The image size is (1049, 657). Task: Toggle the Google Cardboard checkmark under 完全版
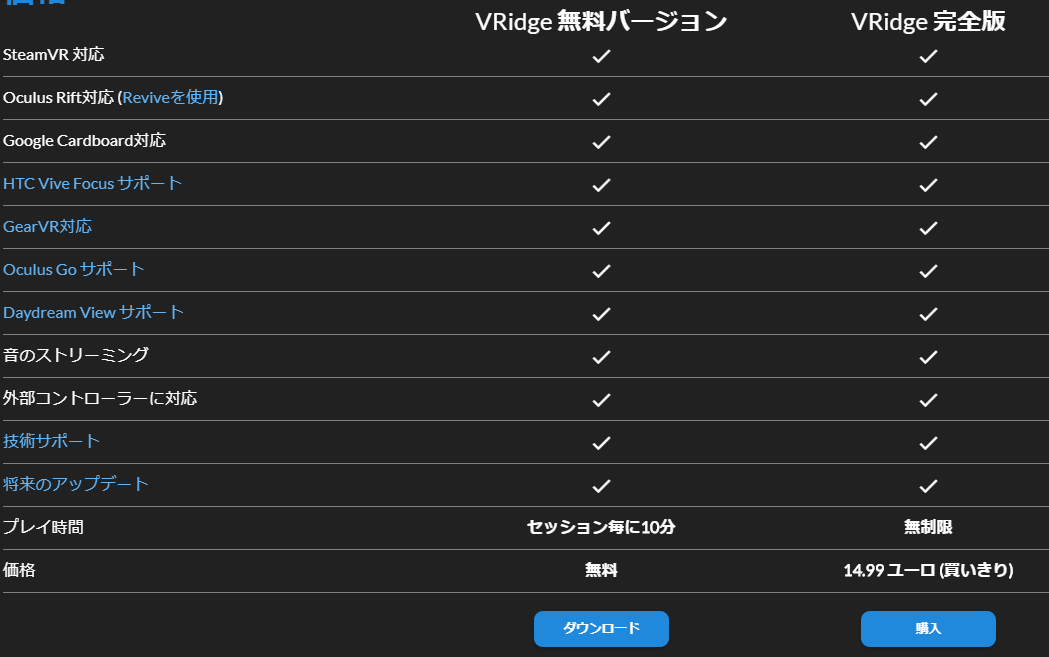tap(928, 141)
